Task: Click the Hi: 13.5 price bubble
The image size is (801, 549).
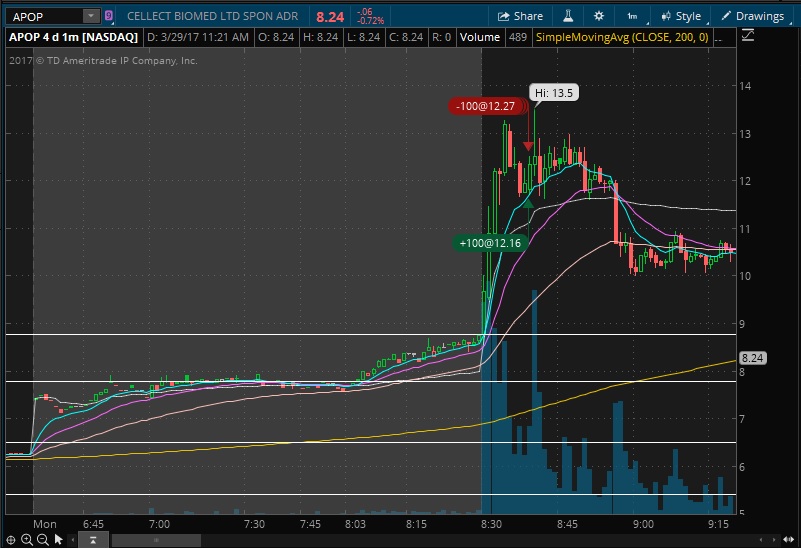Action: coord(554,93)
